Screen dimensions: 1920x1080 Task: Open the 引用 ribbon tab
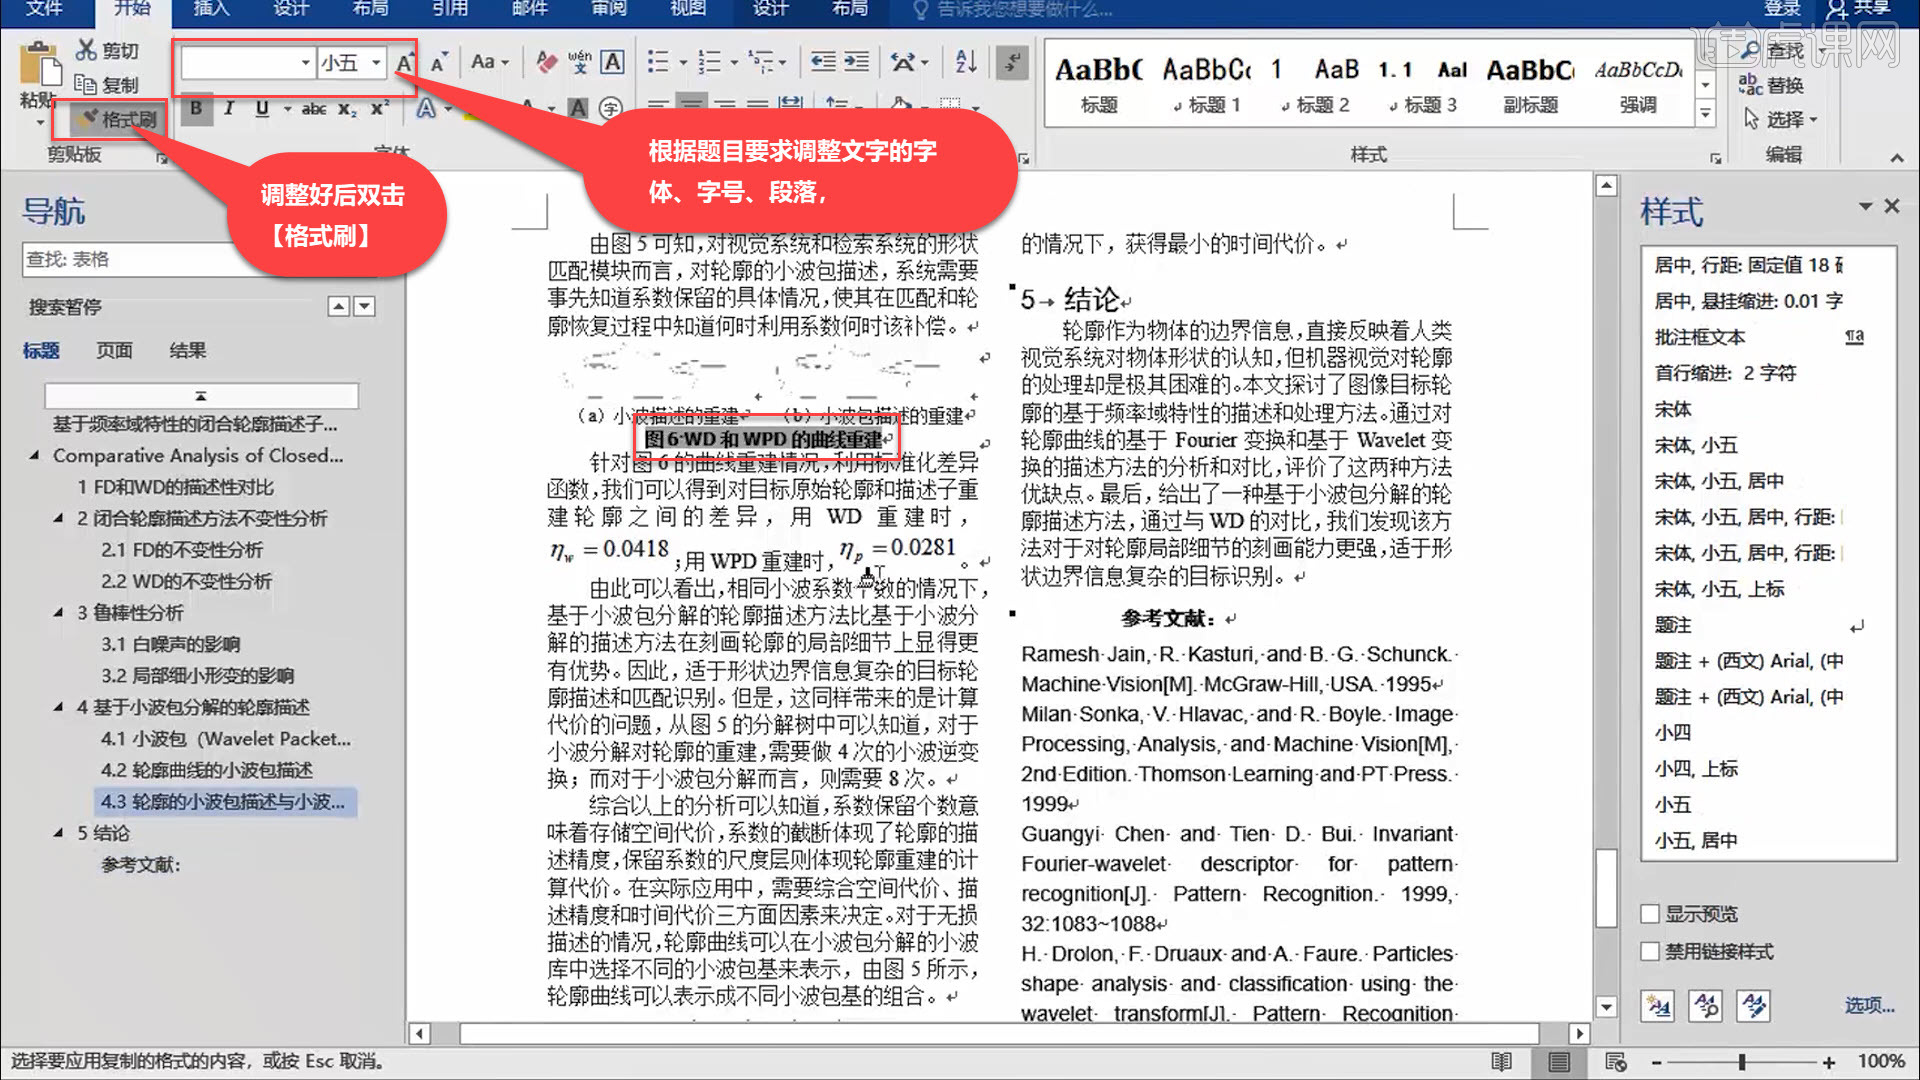click(450, 9)
